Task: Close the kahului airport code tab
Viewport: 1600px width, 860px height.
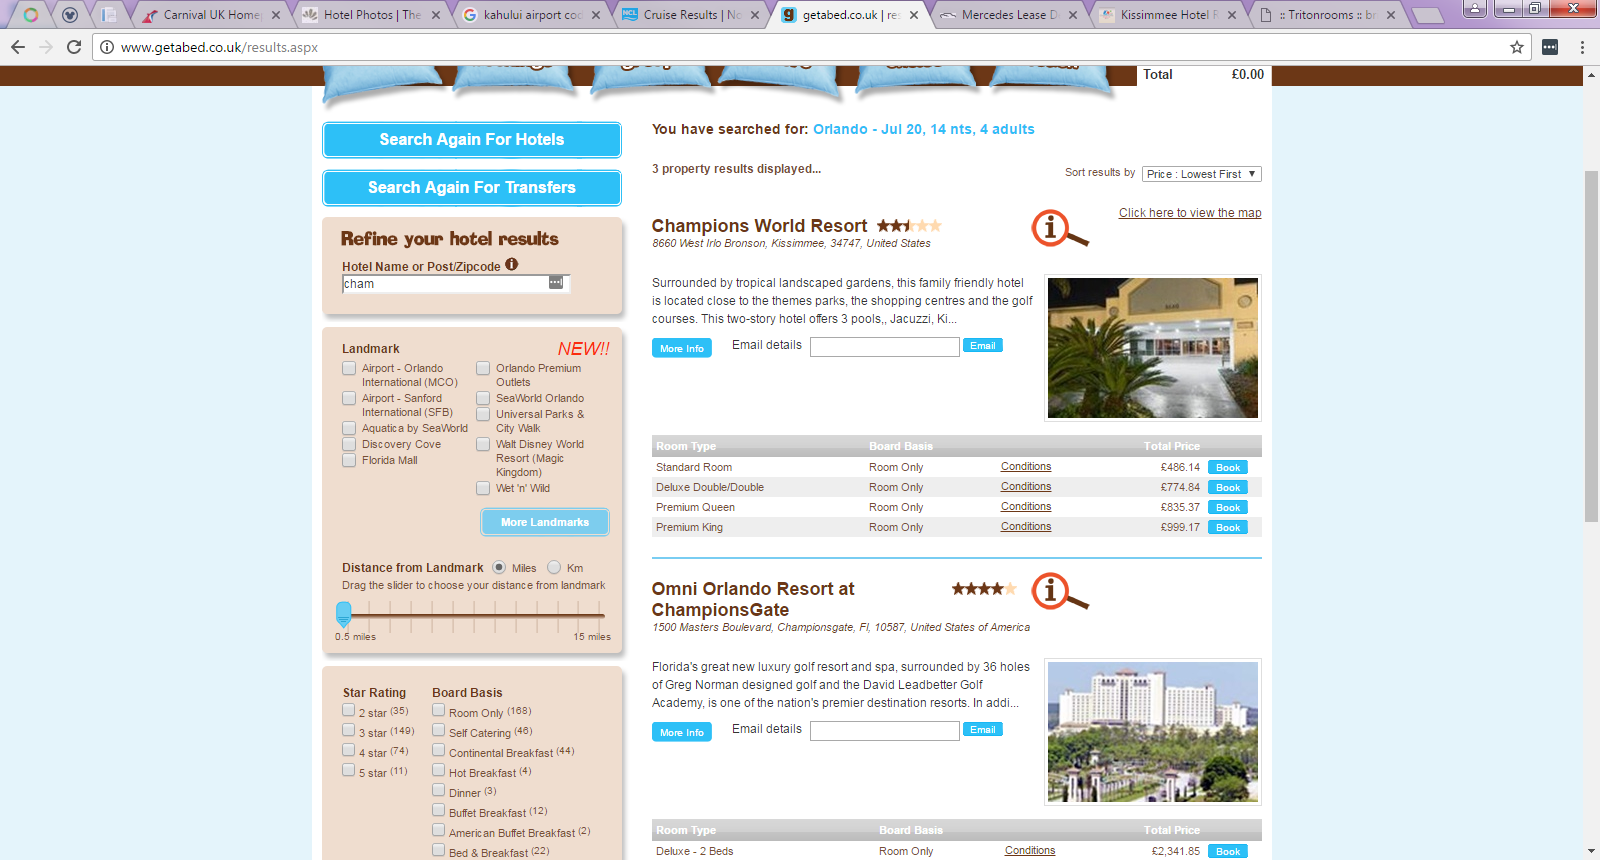Action: 596,15
